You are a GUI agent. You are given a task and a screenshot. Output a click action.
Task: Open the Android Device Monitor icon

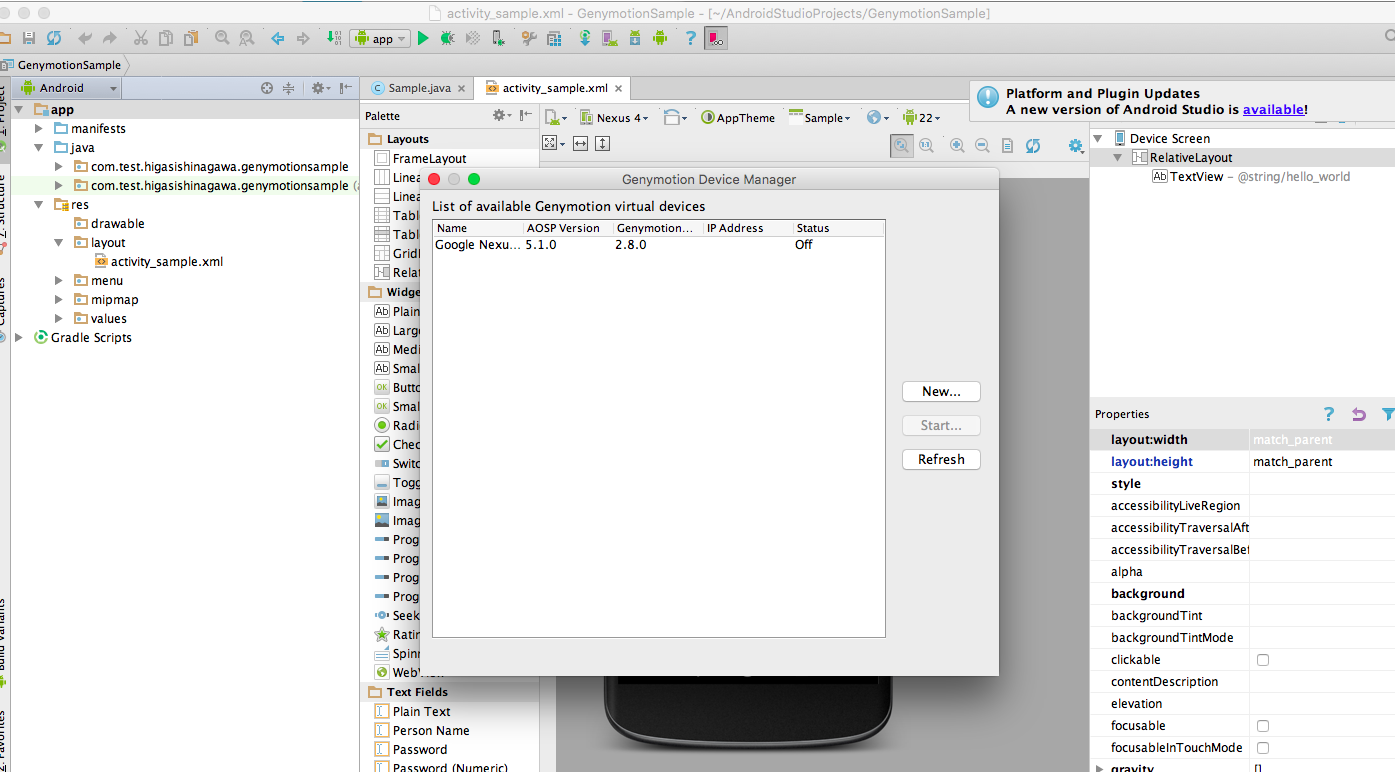coord(659,38)
